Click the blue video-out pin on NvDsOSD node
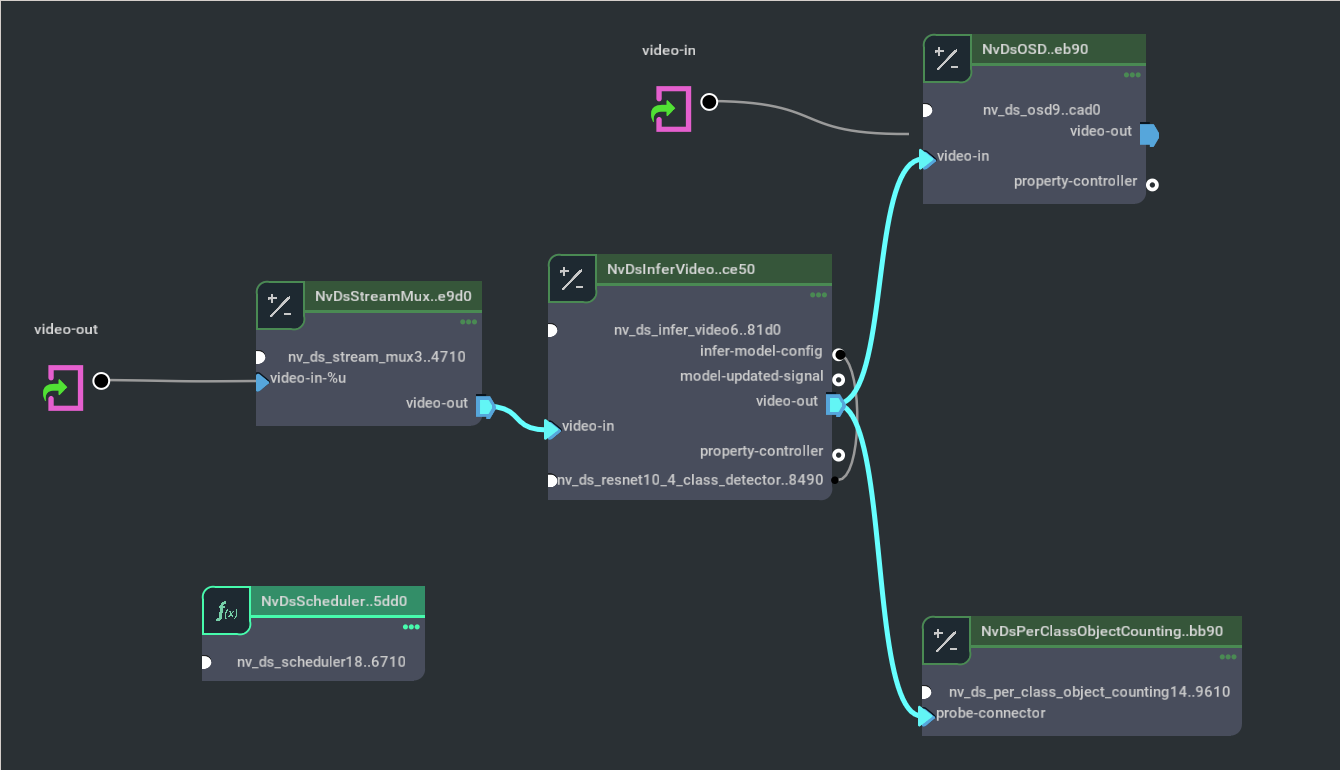 tap(1148, 133)
